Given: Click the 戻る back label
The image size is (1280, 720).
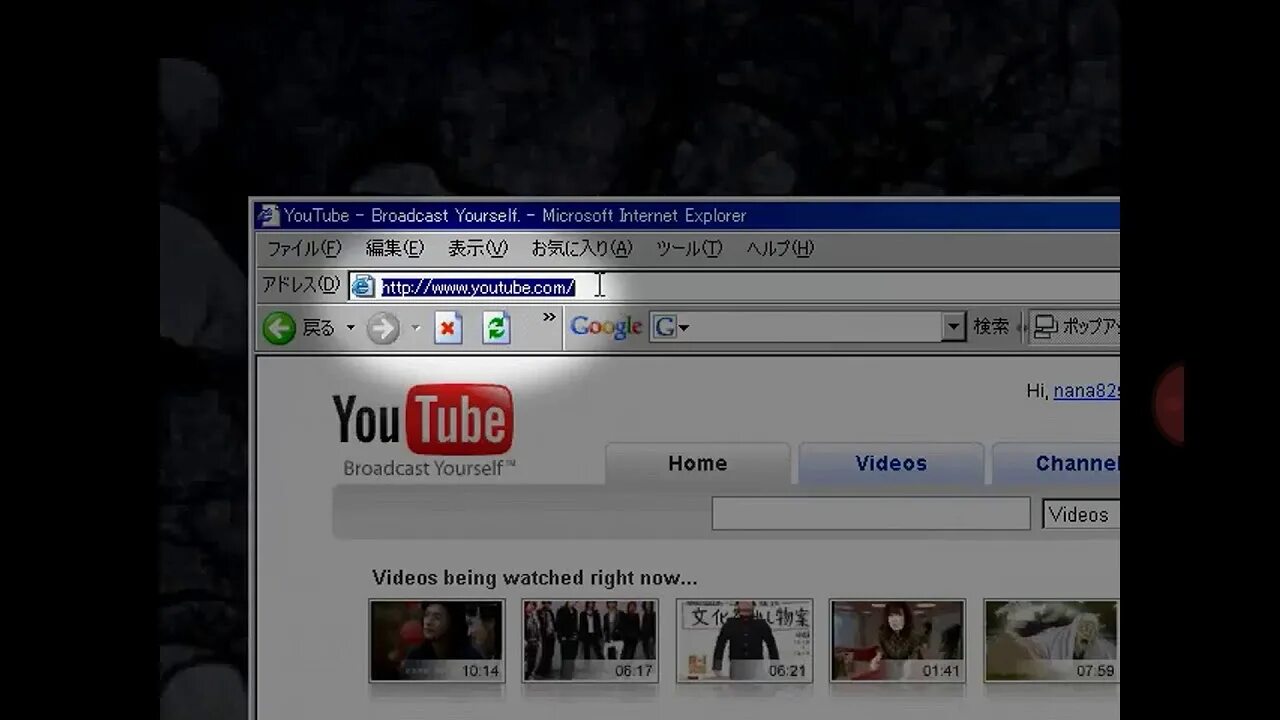Looking at the screenshot, I should coord(319,328).
